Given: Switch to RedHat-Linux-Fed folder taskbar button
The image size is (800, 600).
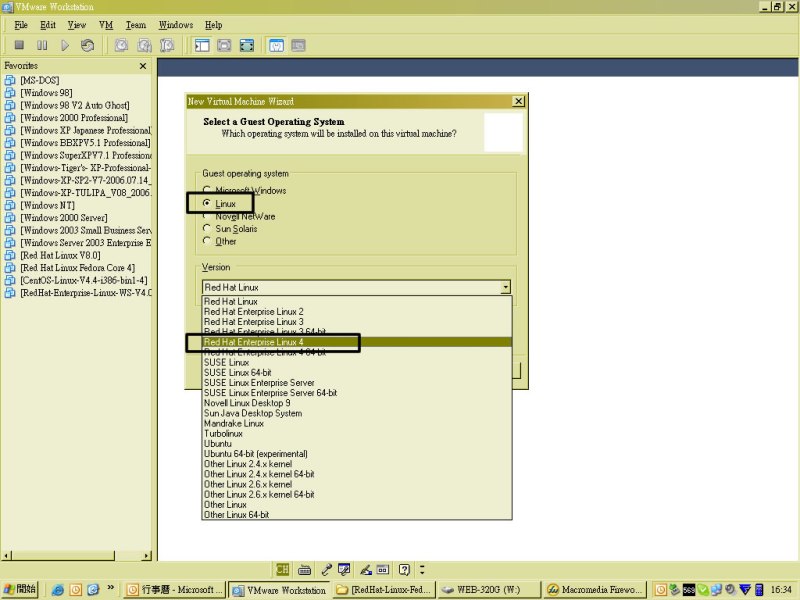Looking at the screenshot, I should point(385,590).
